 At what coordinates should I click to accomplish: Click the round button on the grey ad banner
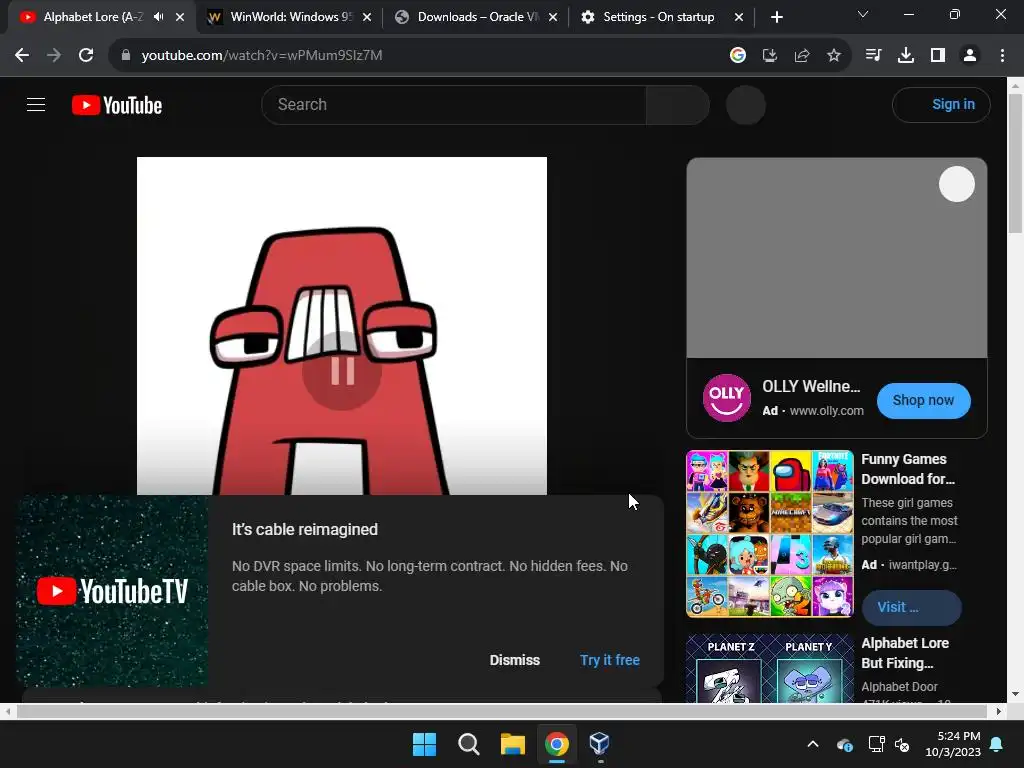pos(957,184)
